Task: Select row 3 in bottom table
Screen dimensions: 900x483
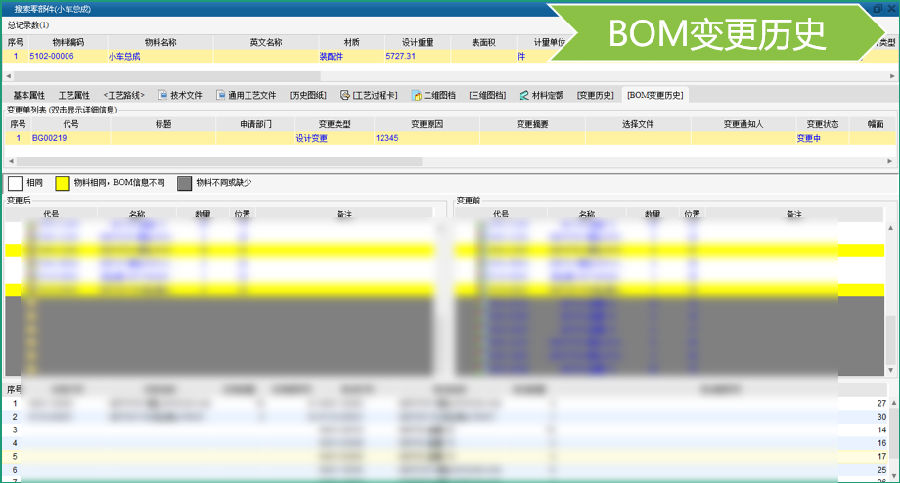Action: point(445,430)
